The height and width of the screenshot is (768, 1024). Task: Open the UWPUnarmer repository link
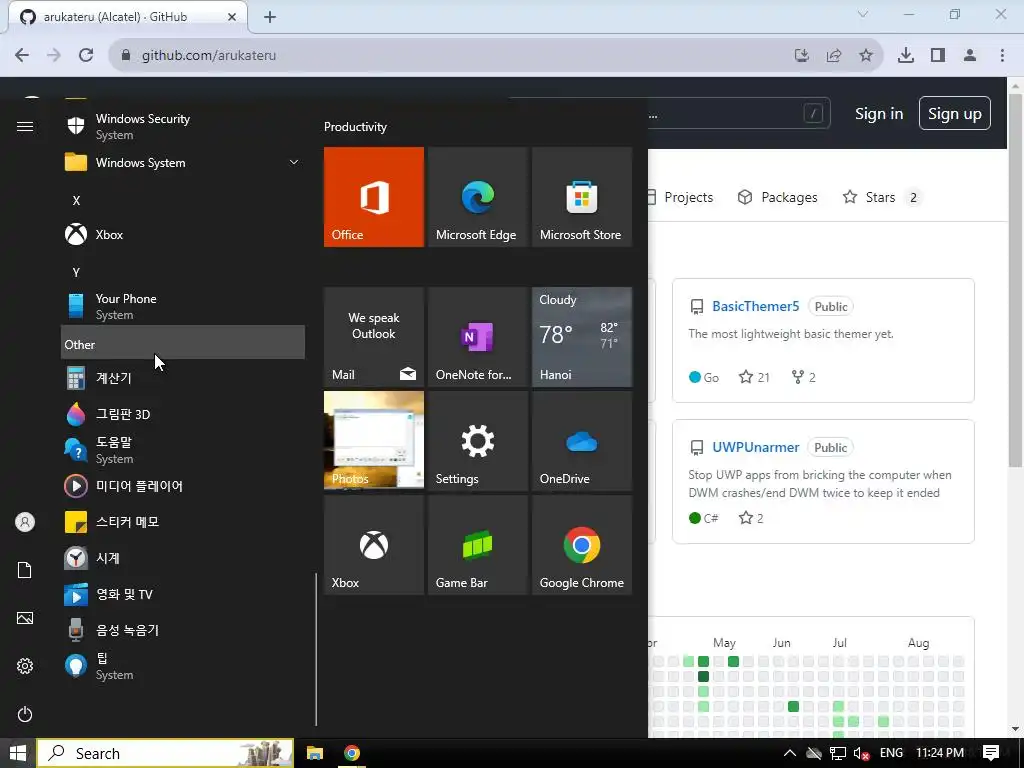coord(756,447)
